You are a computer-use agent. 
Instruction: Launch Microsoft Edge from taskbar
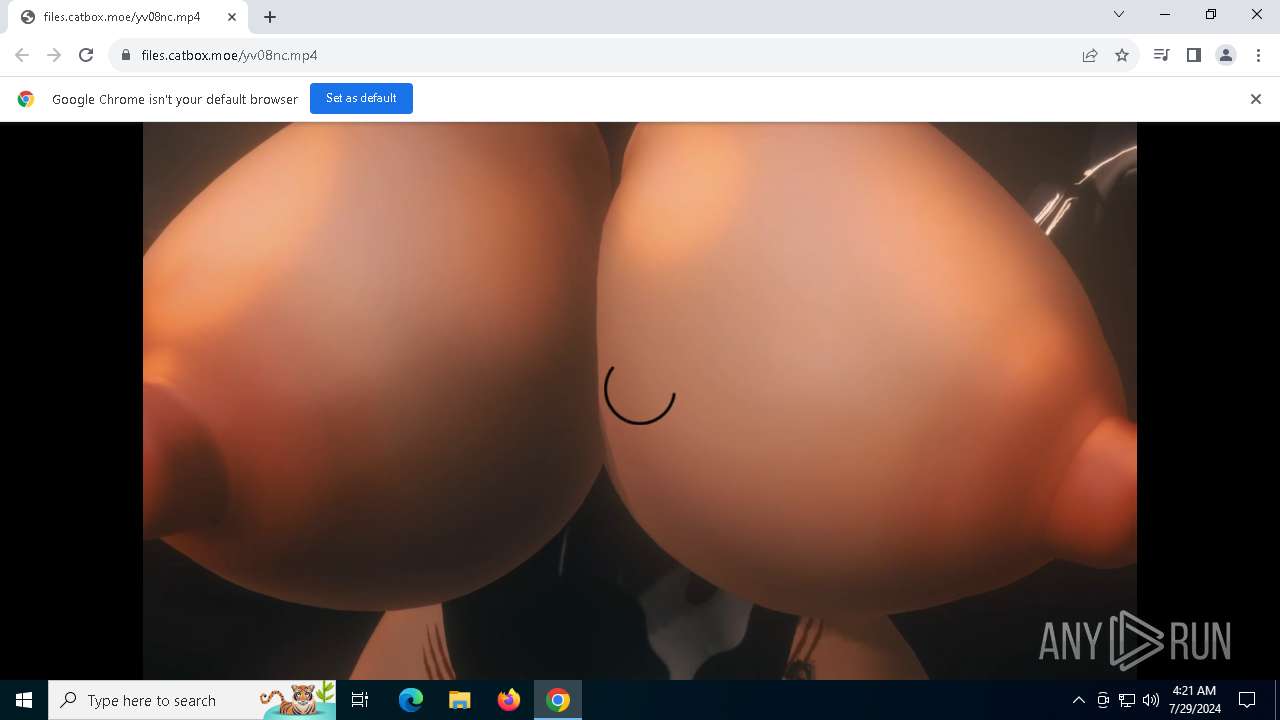point(411,700)
